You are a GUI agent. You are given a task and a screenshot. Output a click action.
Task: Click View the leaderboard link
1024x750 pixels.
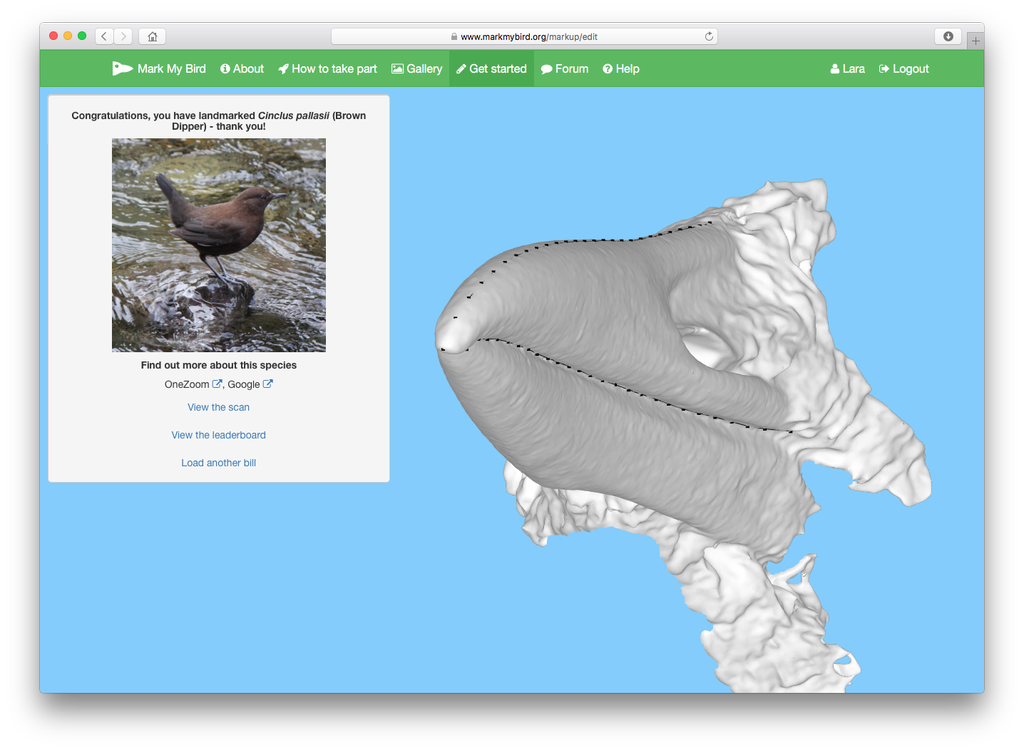pyautogui.click(x=218, y=435)
